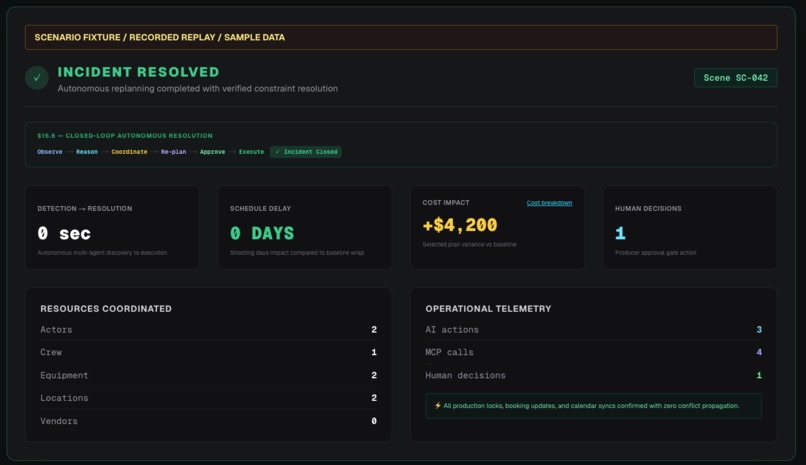The height and width of the screenshot is (465, 806).
Task: Click the MCP calls count value
Action: tap(759, 352)
